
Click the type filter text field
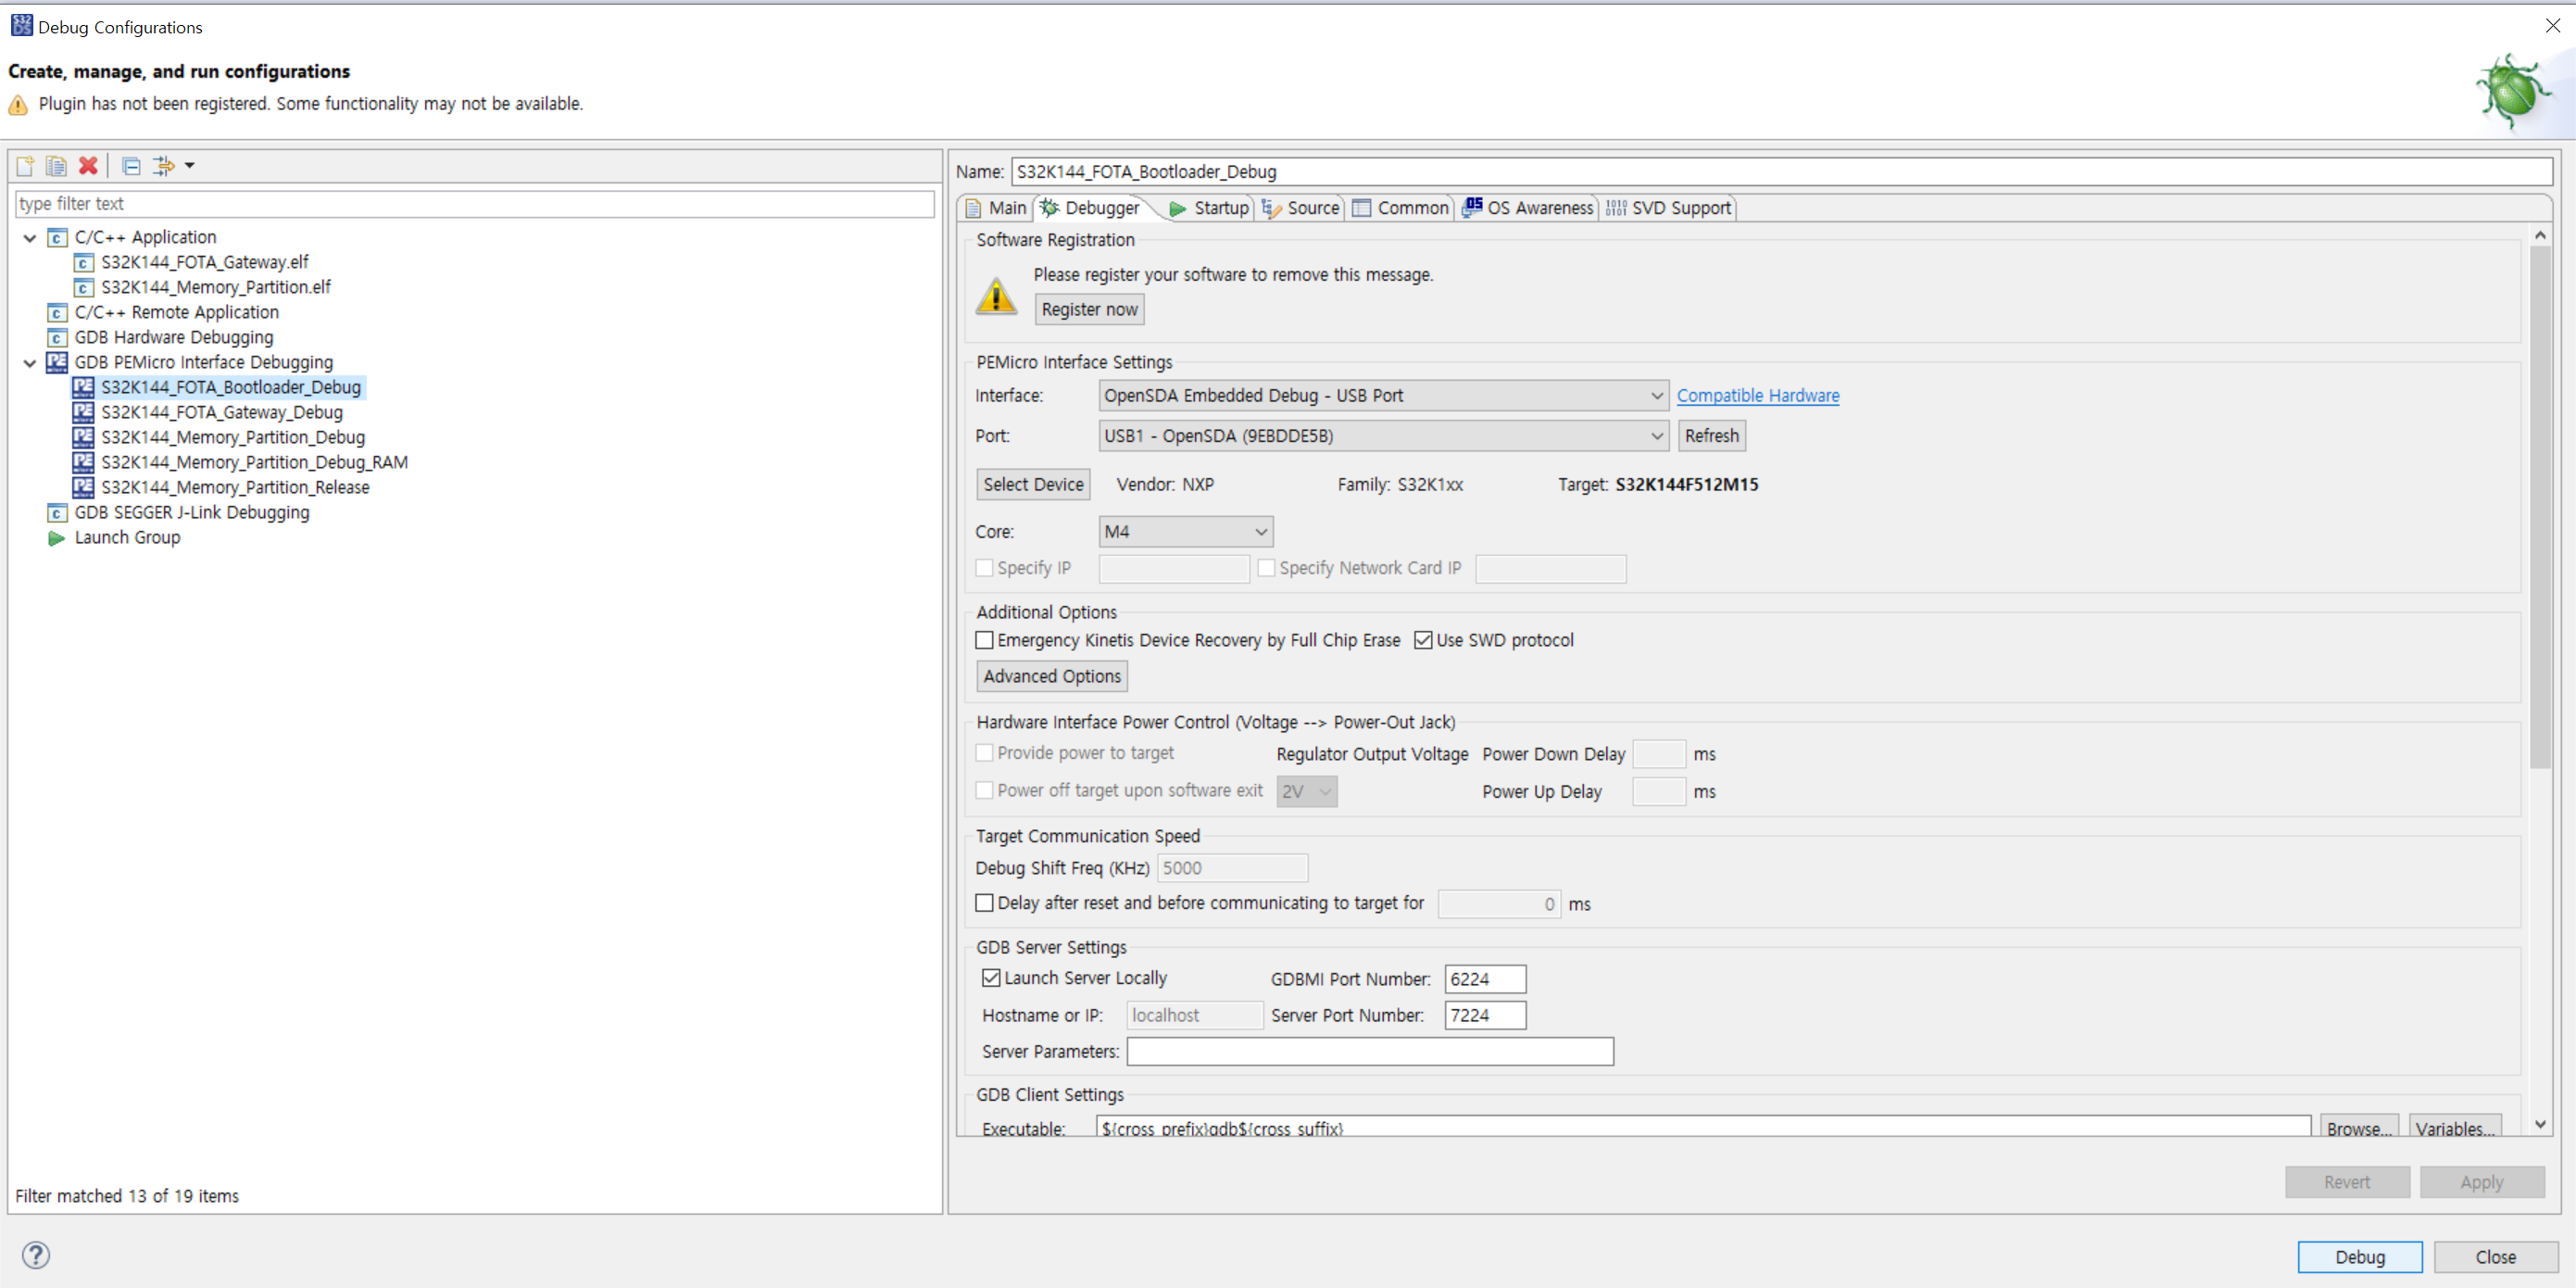click(x=470, y=203)
